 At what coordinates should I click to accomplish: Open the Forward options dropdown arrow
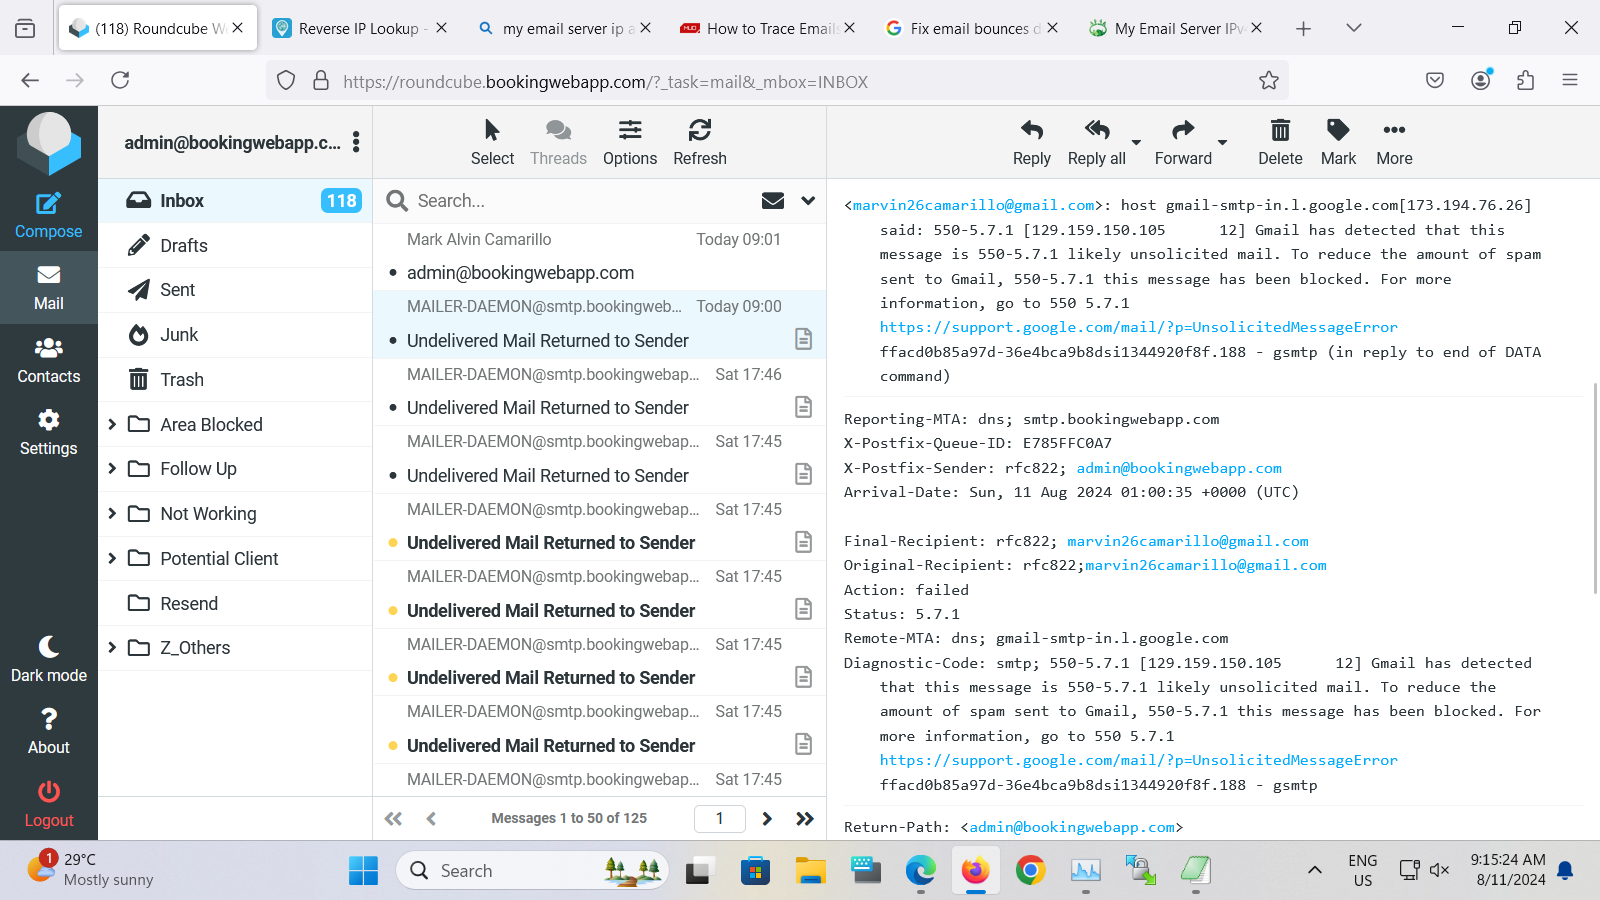[x=1222, y=143]
